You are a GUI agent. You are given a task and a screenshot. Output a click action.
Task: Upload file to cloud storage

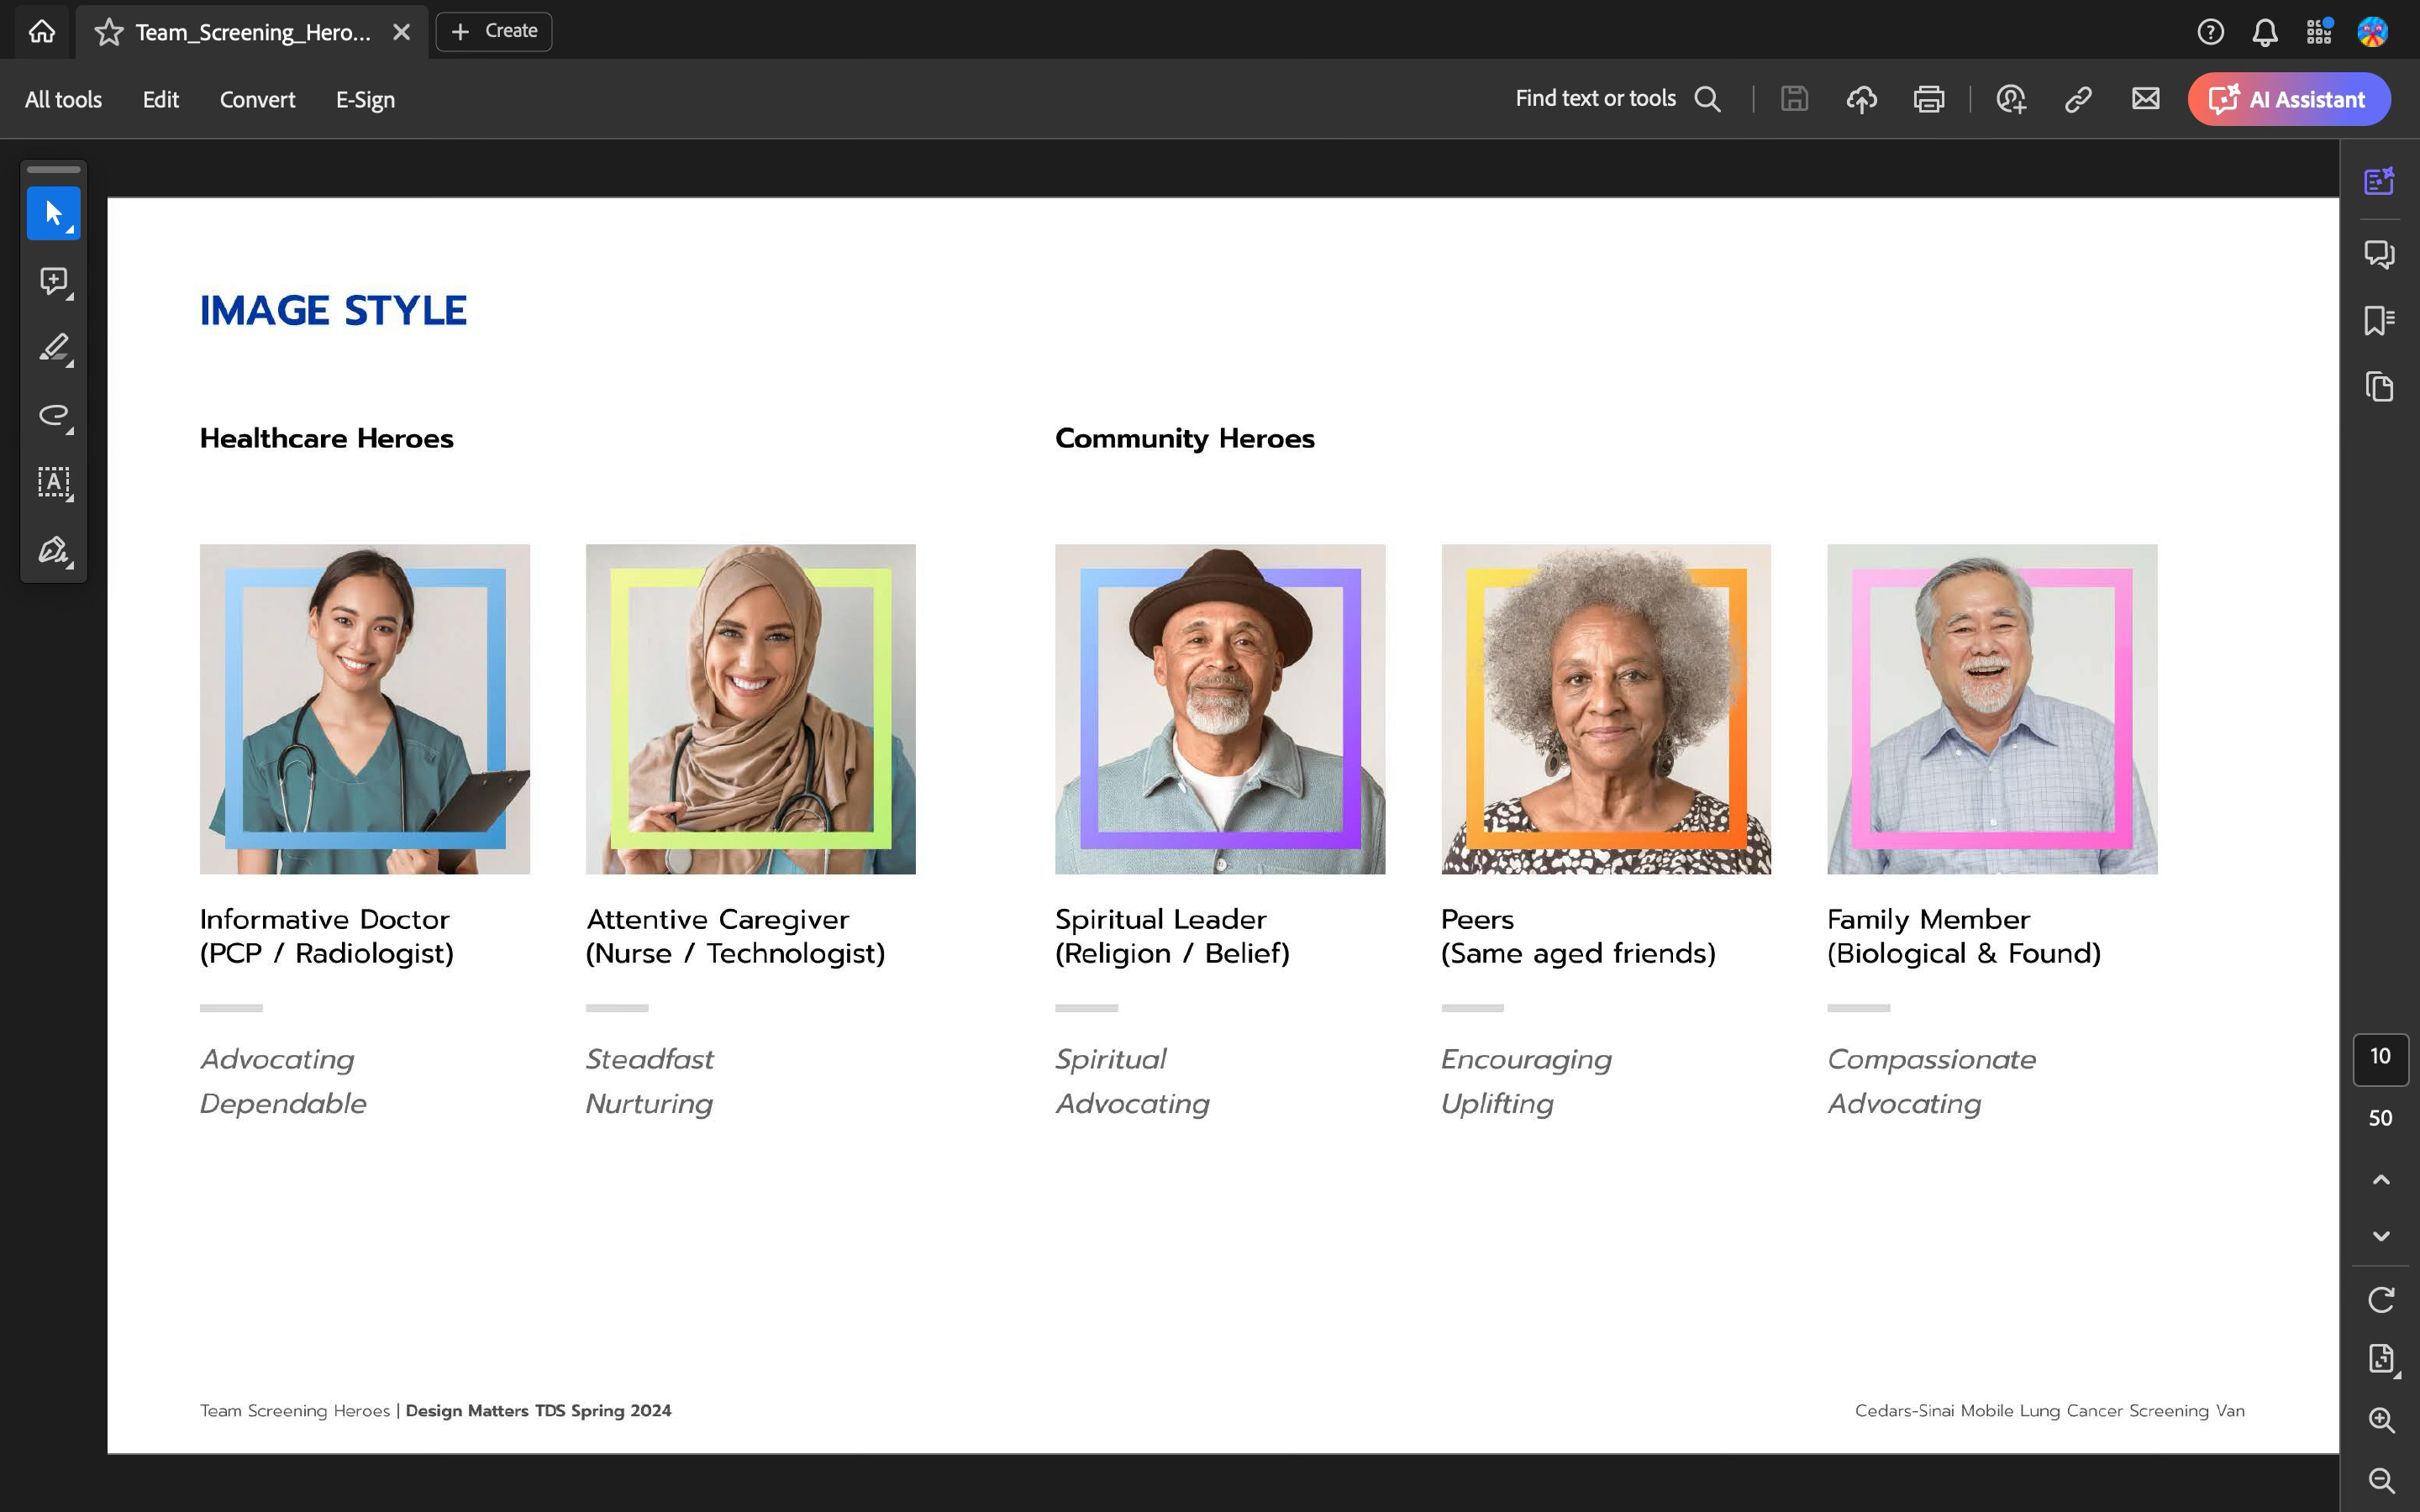click(x=1861, y=99)
